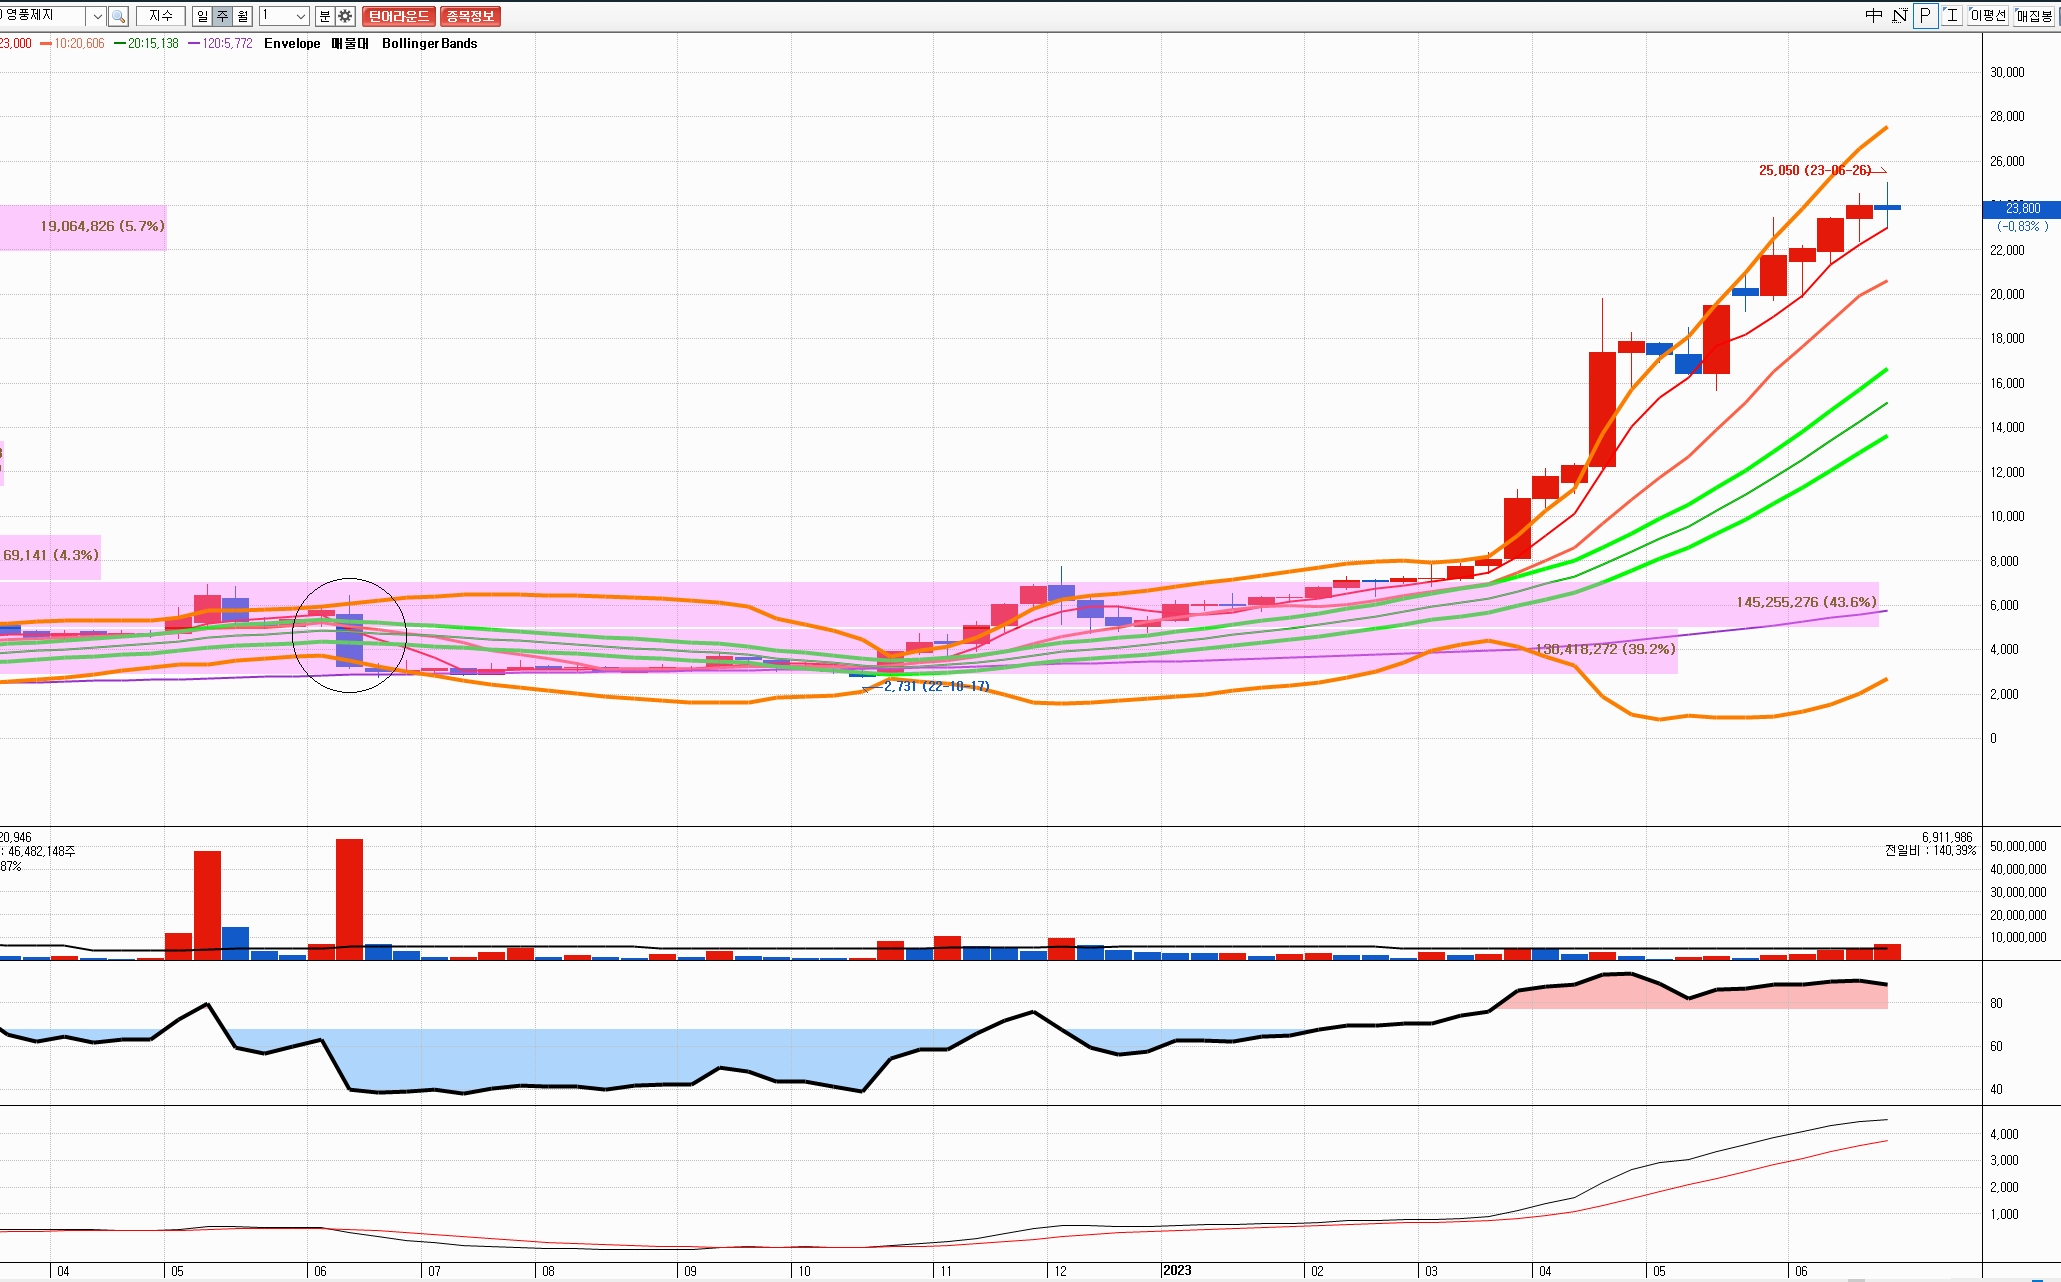This screenshot has width=2061, height=1282.
Task: Click the Bollinger Bands indicator label
Action: click(x=429, y=43)
